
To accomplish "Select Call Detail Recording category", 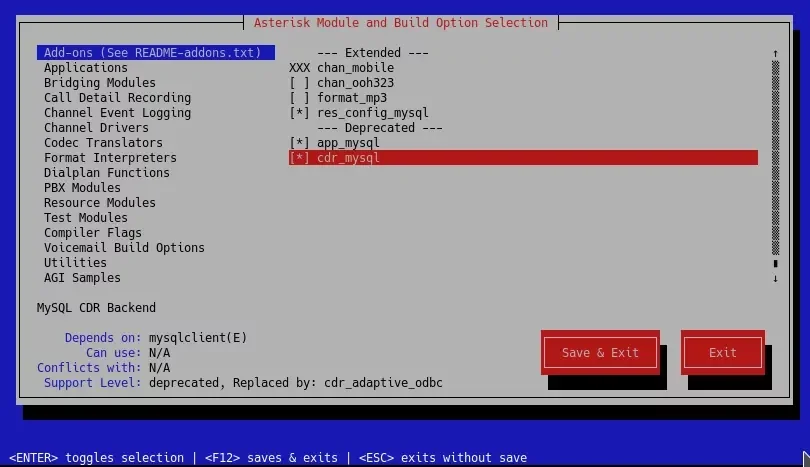I will (117, 98).
